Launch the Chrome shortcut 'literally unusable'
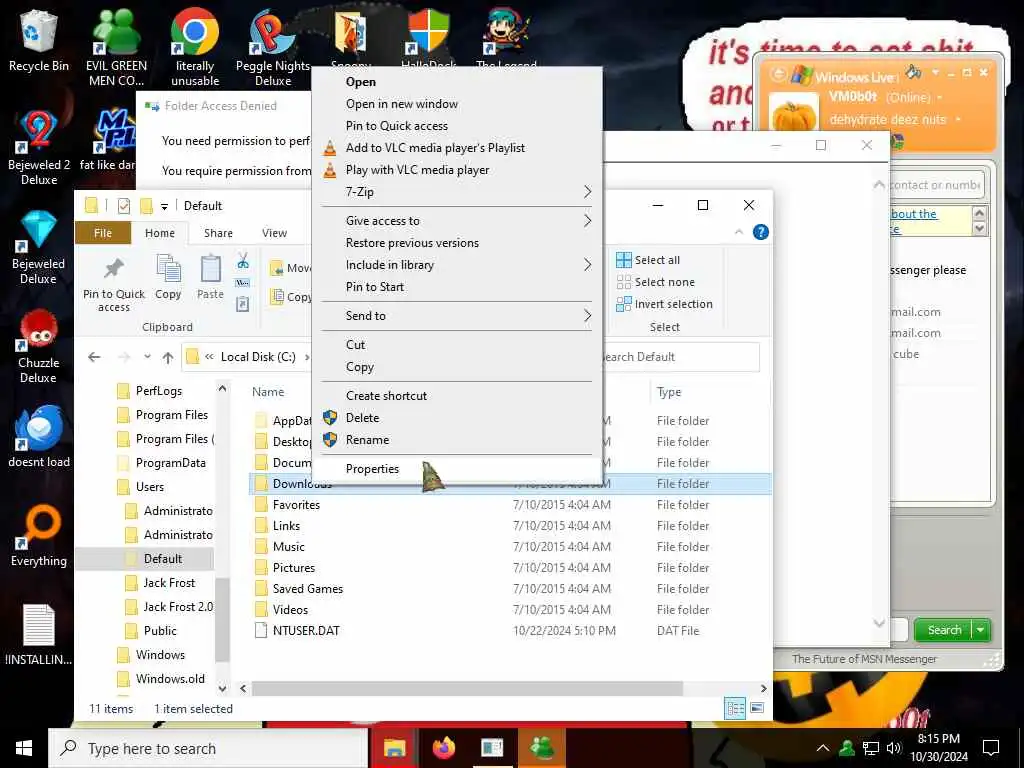Viewport: 1024px width, 768px height. (x=195, y=46)
